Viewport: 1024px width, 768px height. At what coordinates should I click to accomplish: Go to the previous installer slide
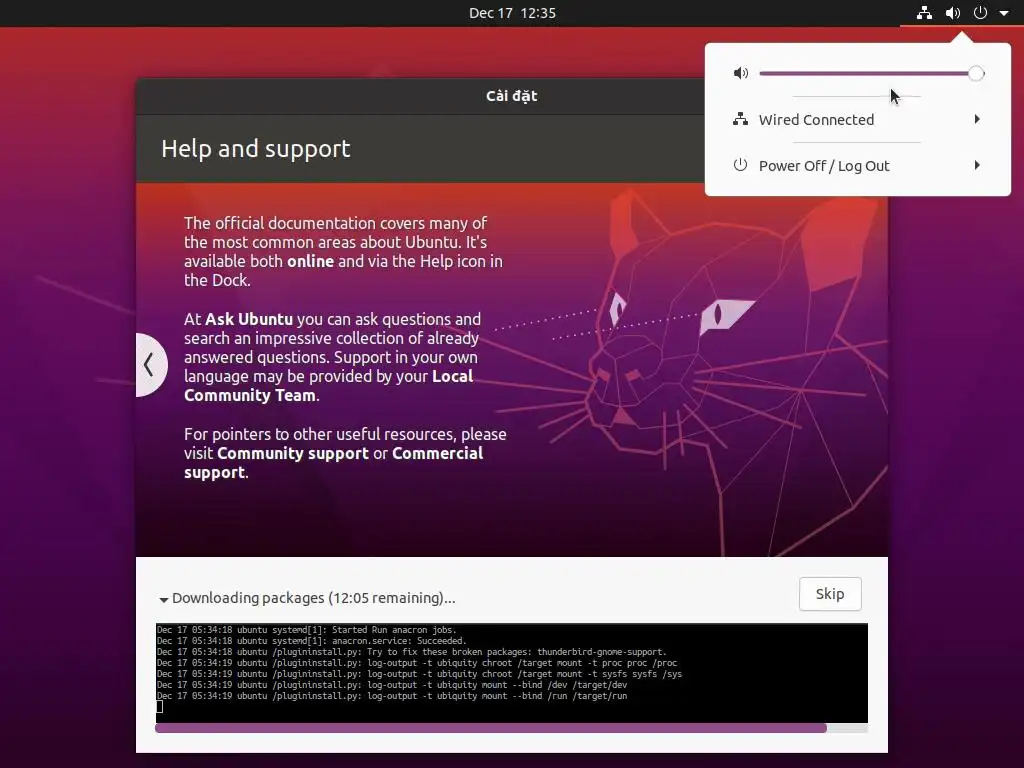point(150,364)
